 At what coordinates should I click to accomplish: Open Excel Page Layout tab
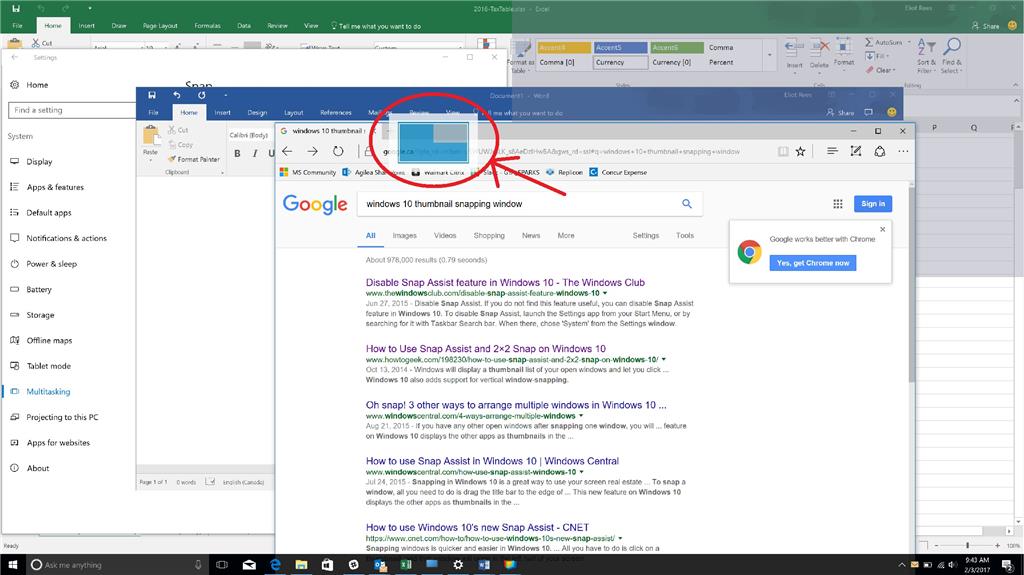(x=160, y=26)
